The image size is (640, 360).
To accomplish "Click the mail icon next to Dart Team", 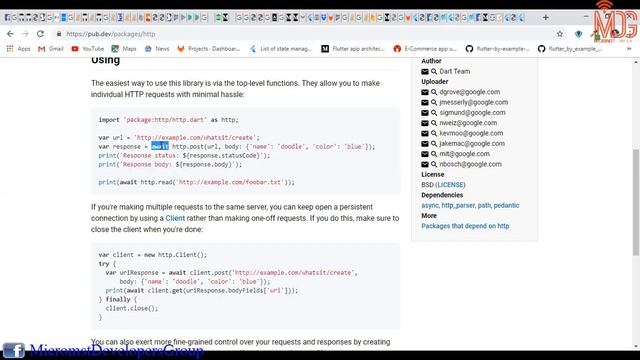I will point(425,71).
